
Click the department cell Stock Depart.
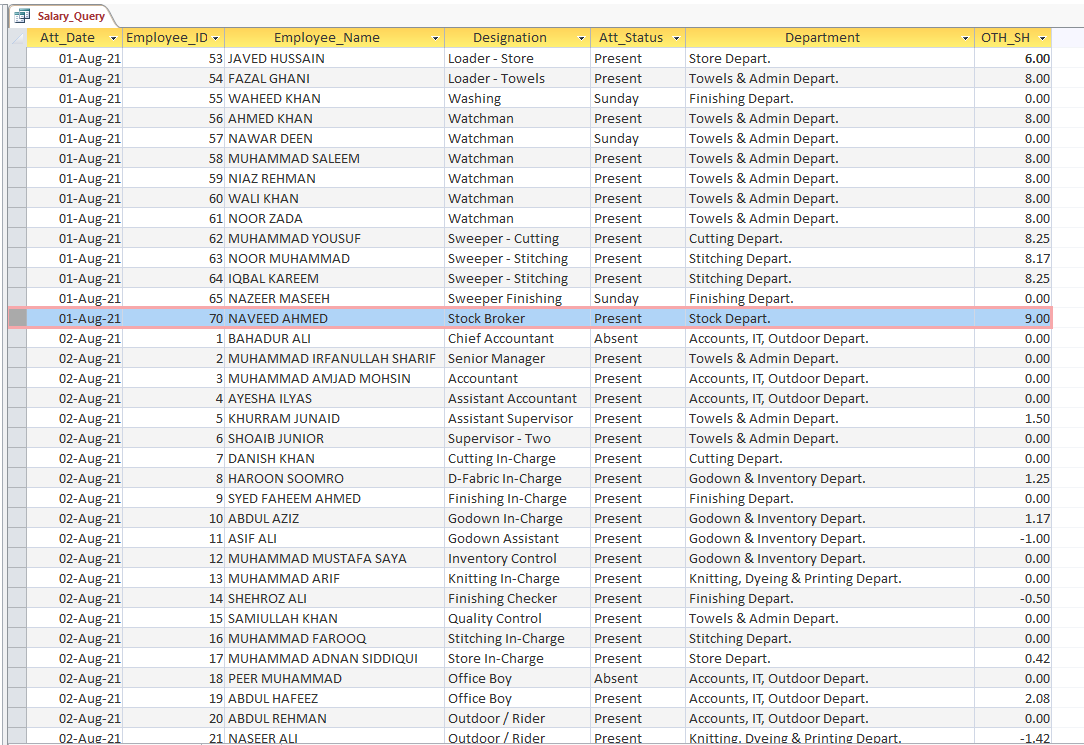tap(830, 319)
